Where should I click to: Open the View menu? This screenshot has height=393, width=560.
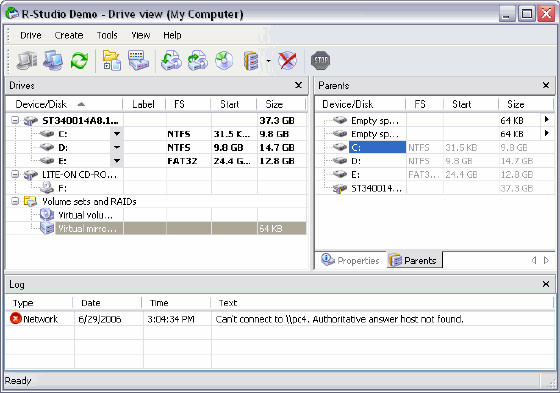(x=140, y=35)
